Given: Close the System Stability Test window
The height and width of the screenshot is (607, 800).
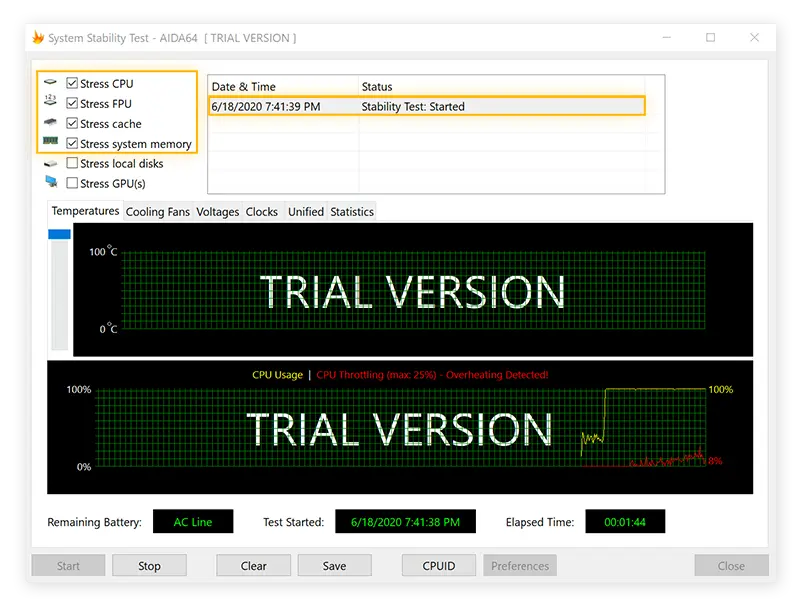Looking at the screenshot, I should (755, 37).
